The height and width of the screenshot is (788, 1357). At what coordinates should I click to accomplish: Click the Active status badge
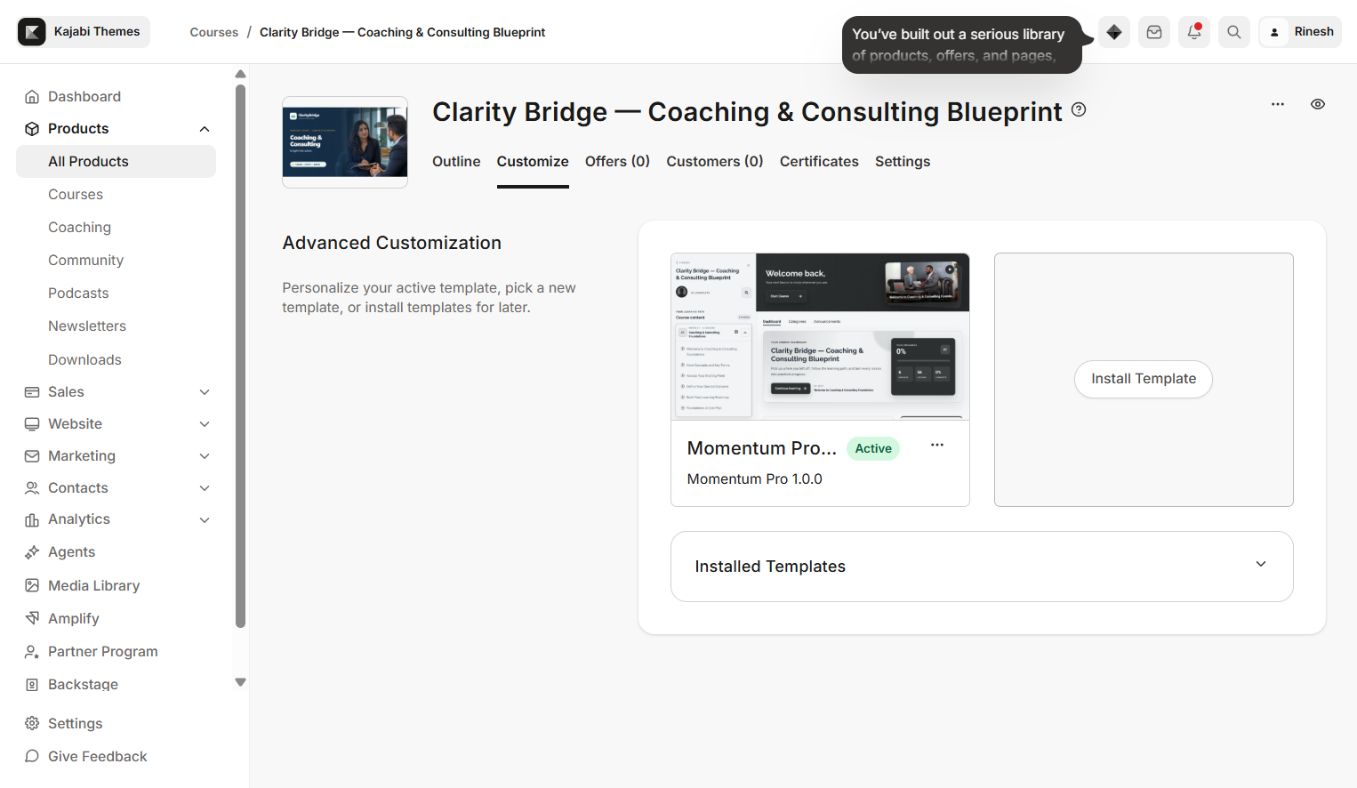pos(873,449)
